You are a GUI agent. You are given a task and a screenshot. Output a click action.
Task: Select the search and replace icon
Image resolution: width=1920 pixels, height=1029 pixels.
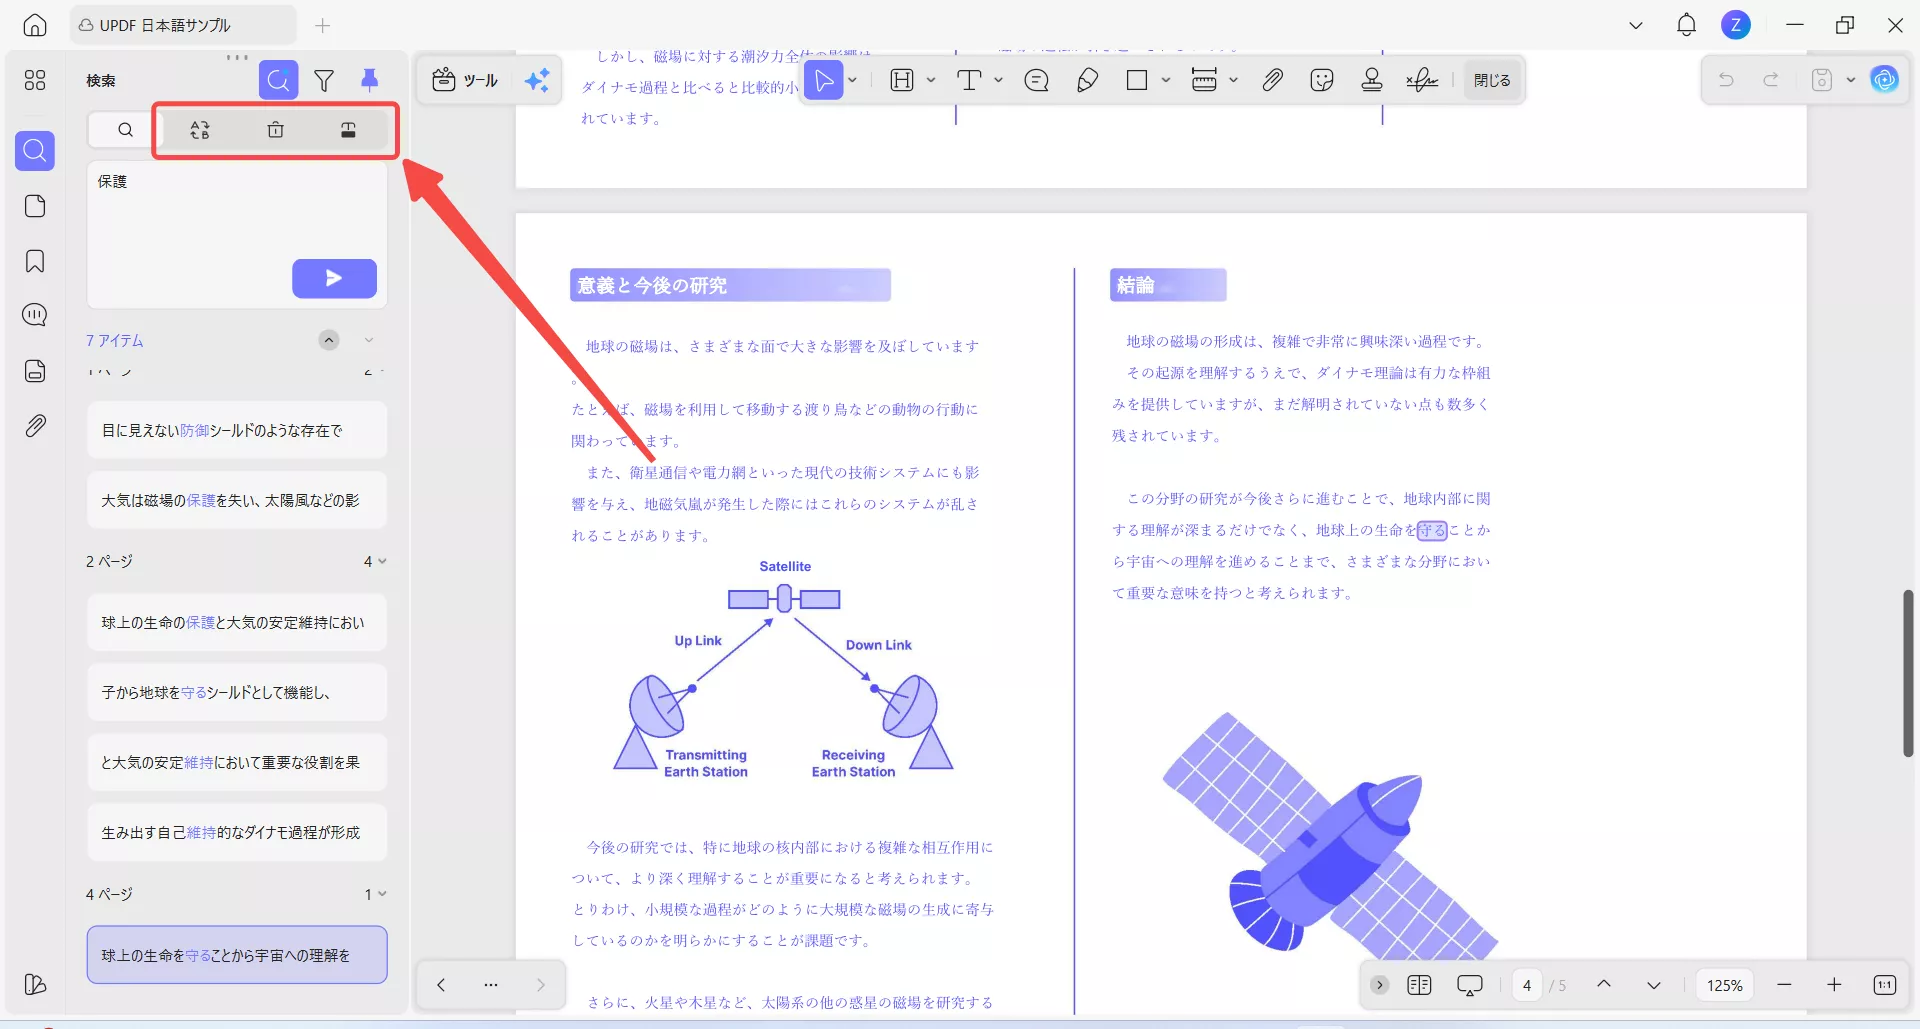200,130
